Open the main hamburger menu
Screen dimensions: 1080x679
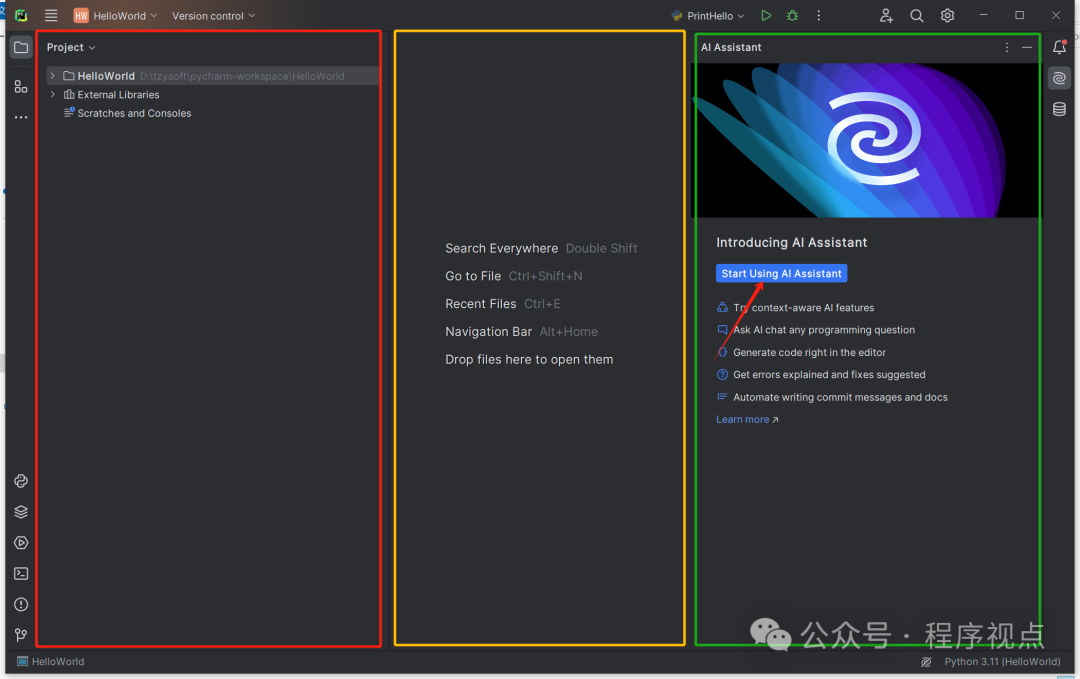click(x=51, y=15)
